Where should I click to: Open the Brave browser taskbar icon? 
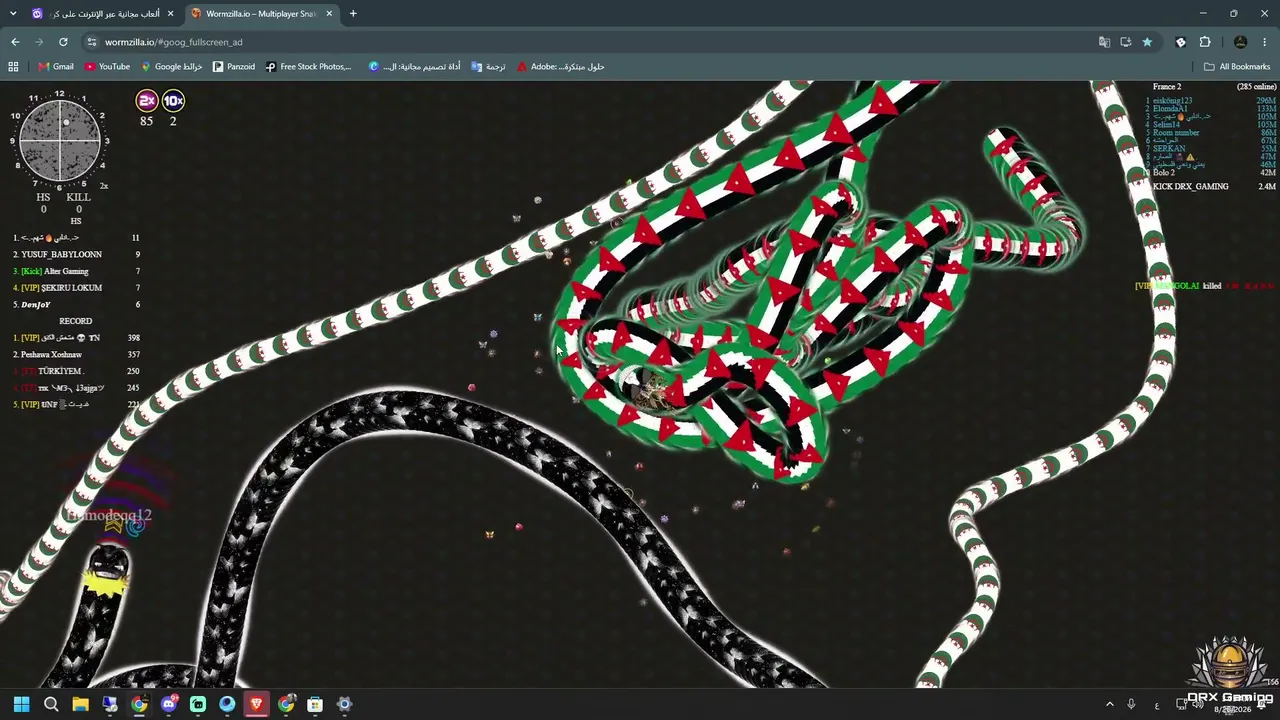pos(256,704)
